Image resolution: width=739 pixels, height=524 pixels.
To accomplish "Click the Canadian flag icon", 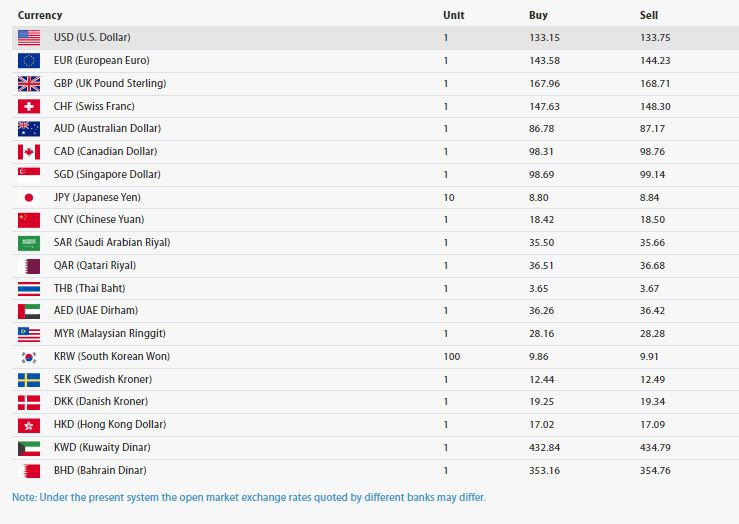I will point(29,152).
